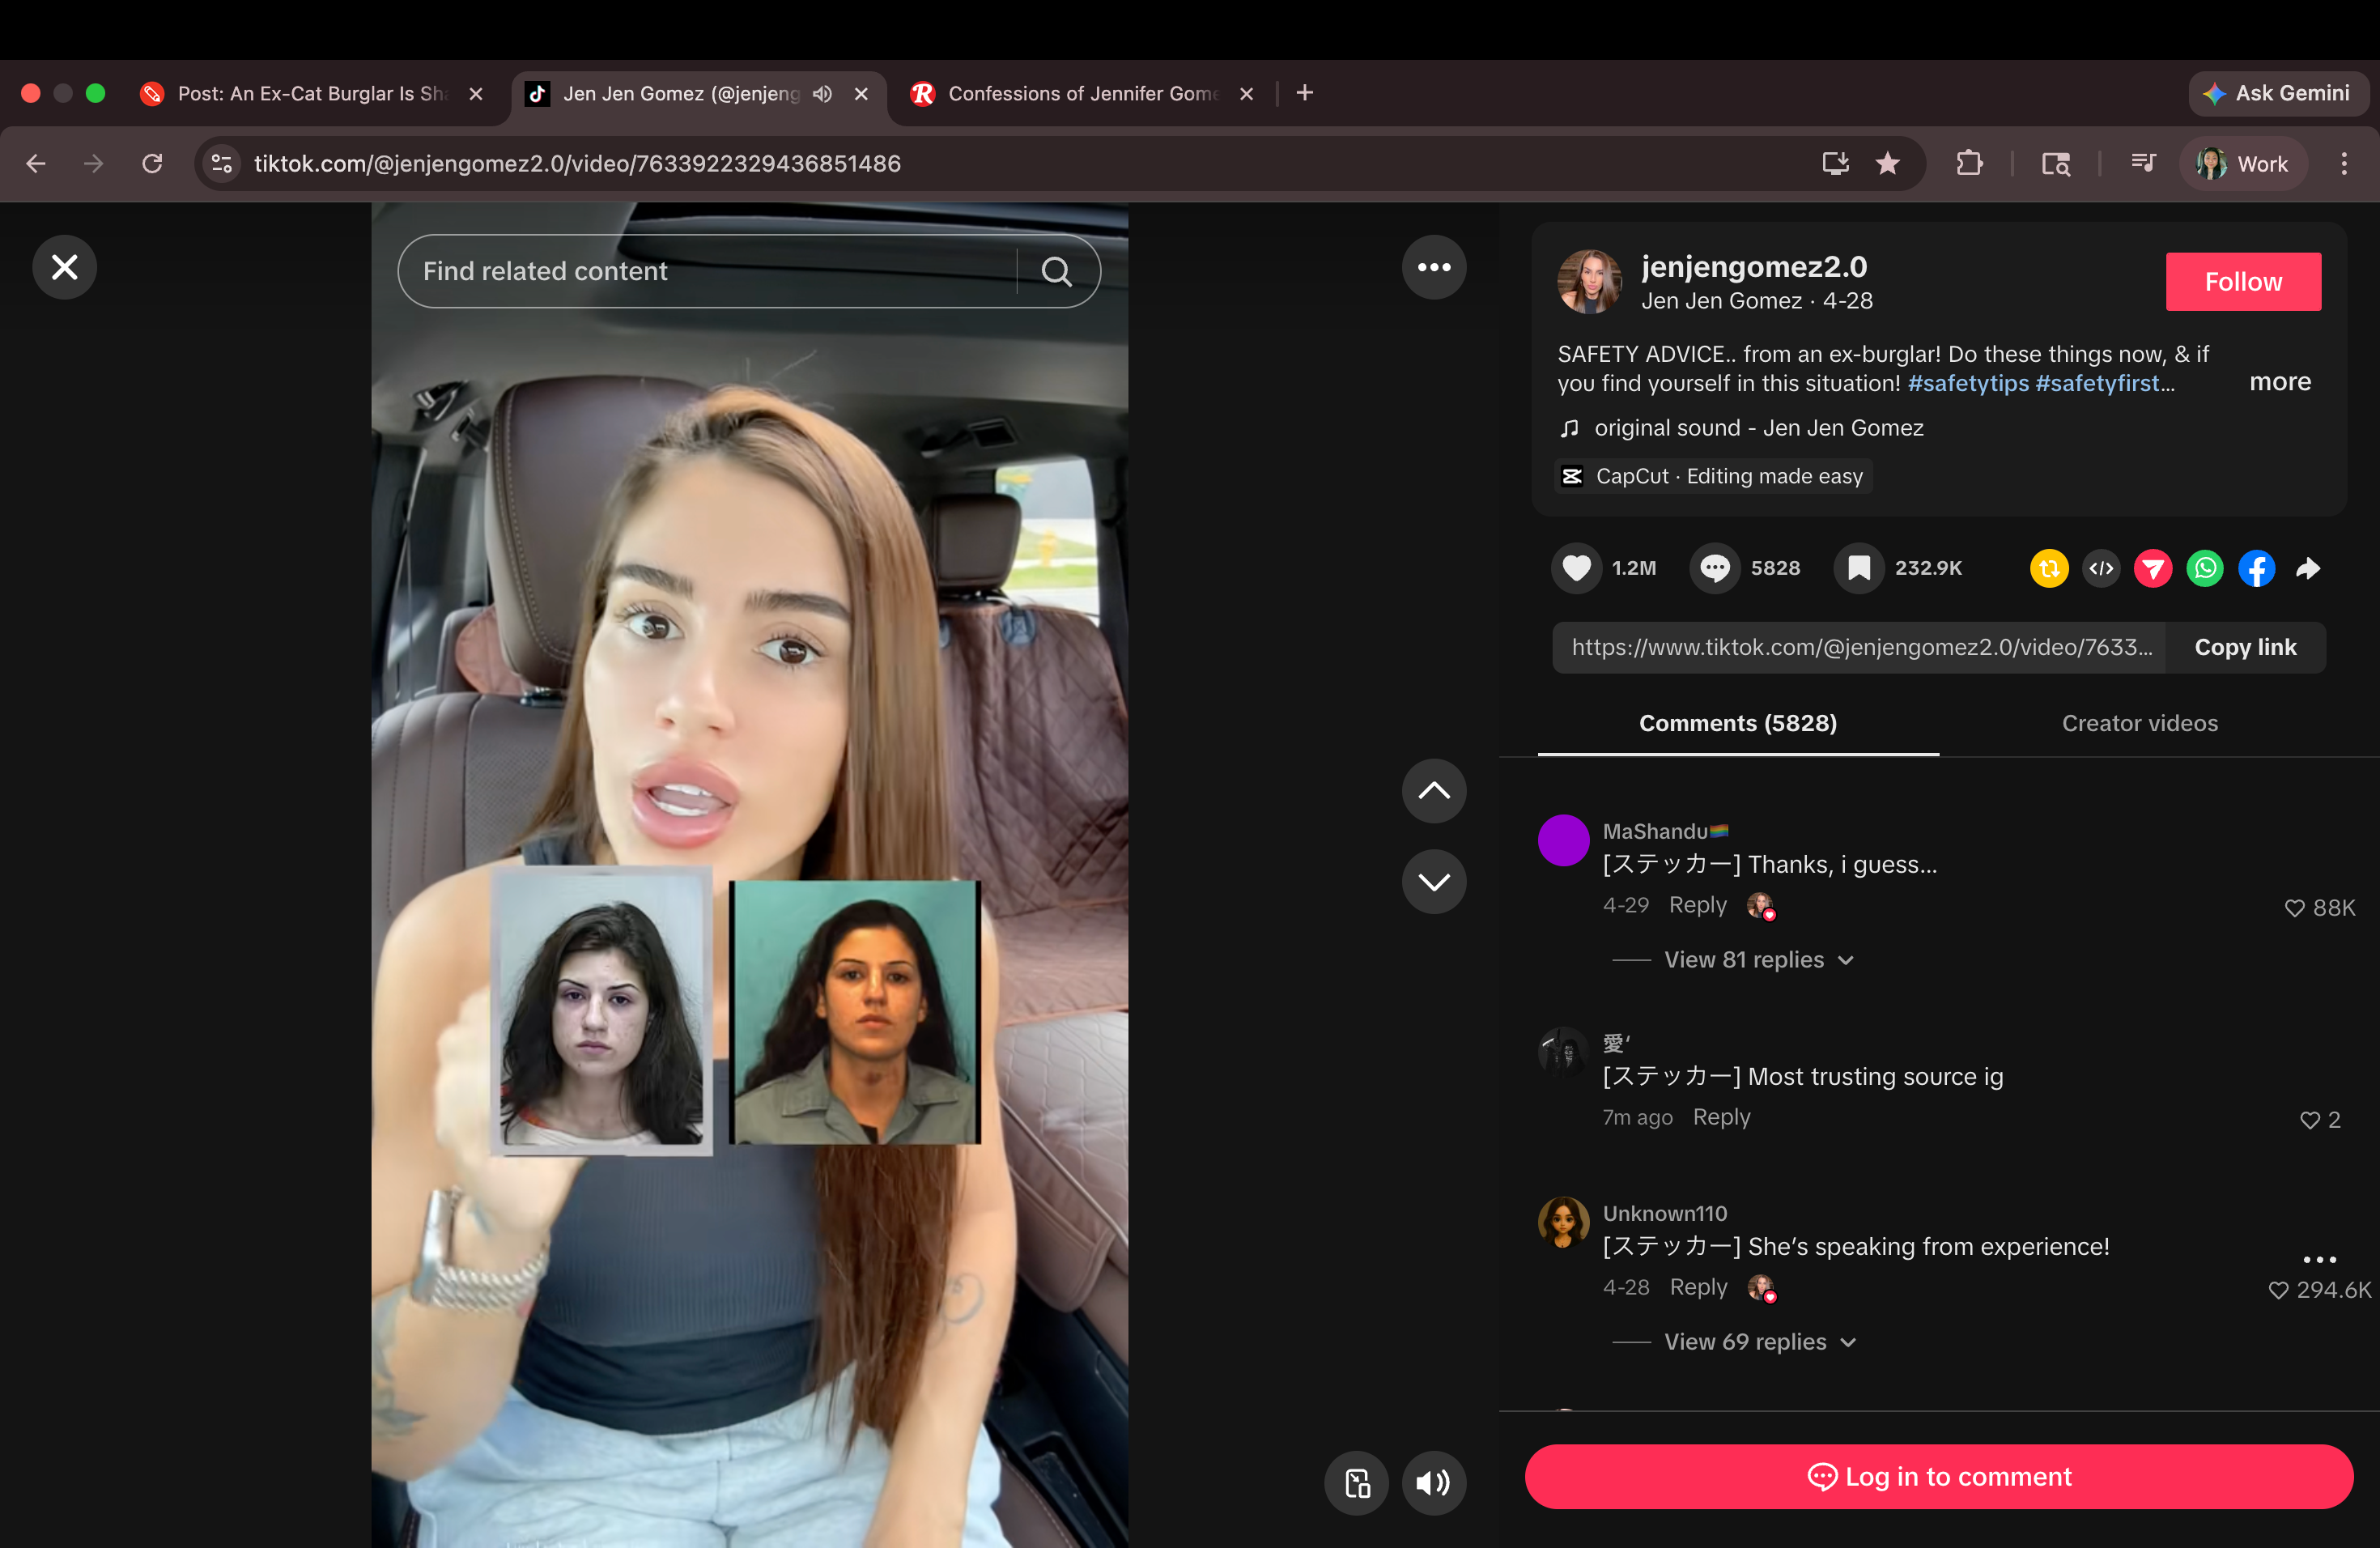Switch to the Creator videos tab

click(2140, 723)
